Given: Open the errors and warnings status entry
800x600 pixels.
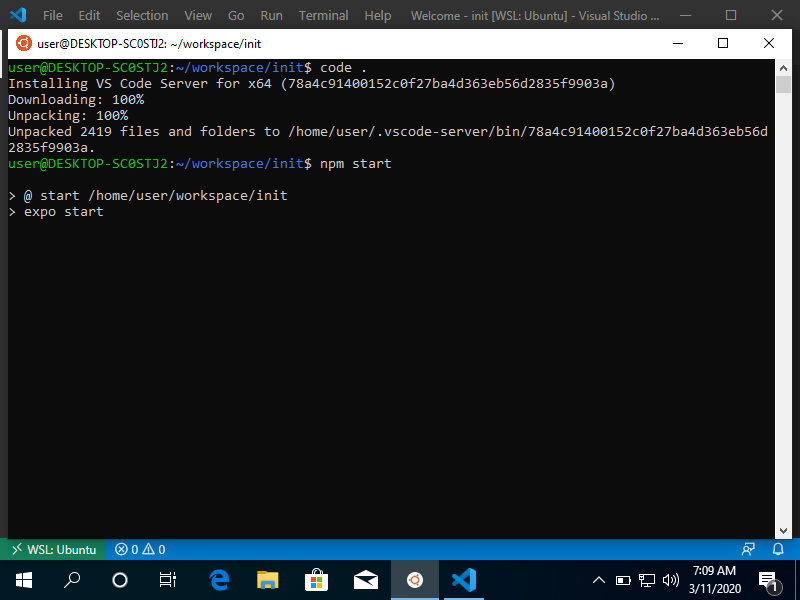Looking at the screenshot, I should tap(140, 549).
